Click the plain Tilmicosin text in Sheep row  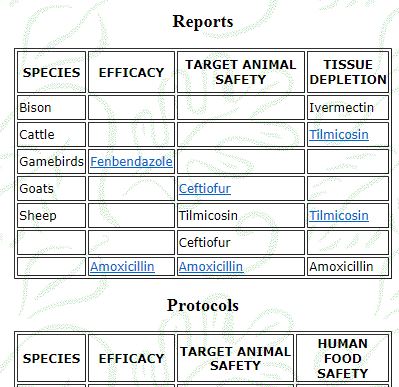(x=208, y=216)
